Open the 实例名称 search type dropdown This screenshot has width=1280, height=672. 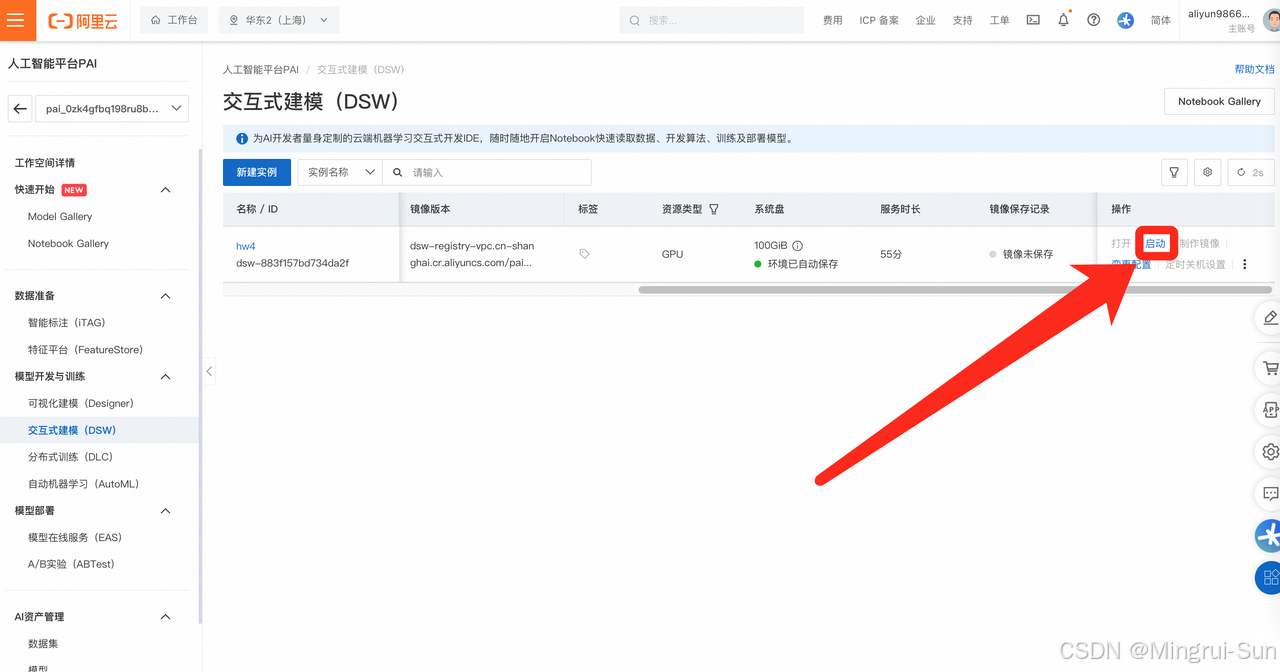[x=340, y=172]
